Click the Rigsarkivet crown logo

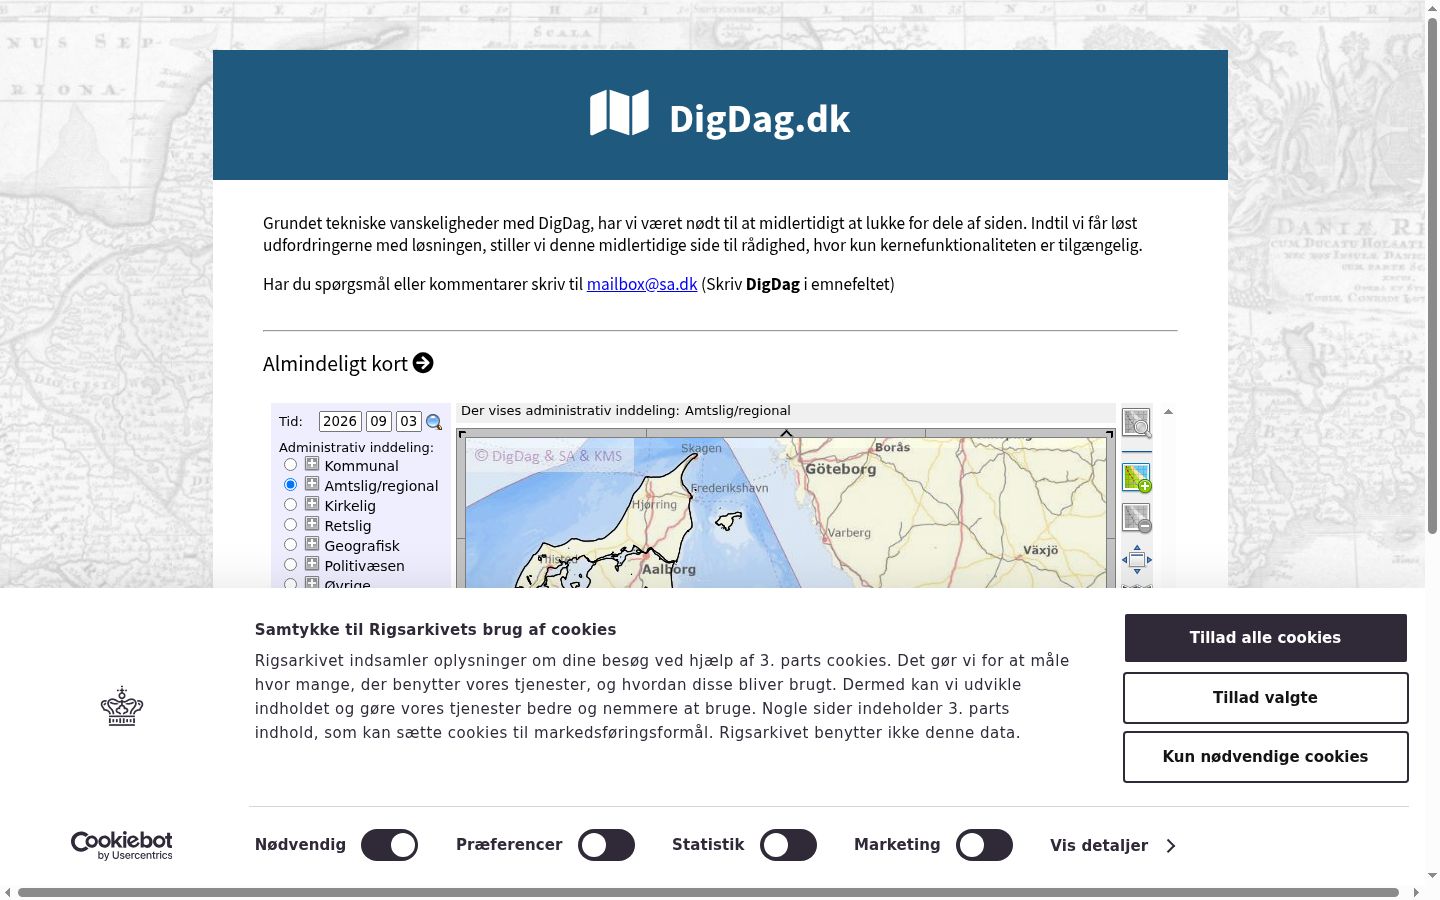pyautogui.click(x=122, y=706)
